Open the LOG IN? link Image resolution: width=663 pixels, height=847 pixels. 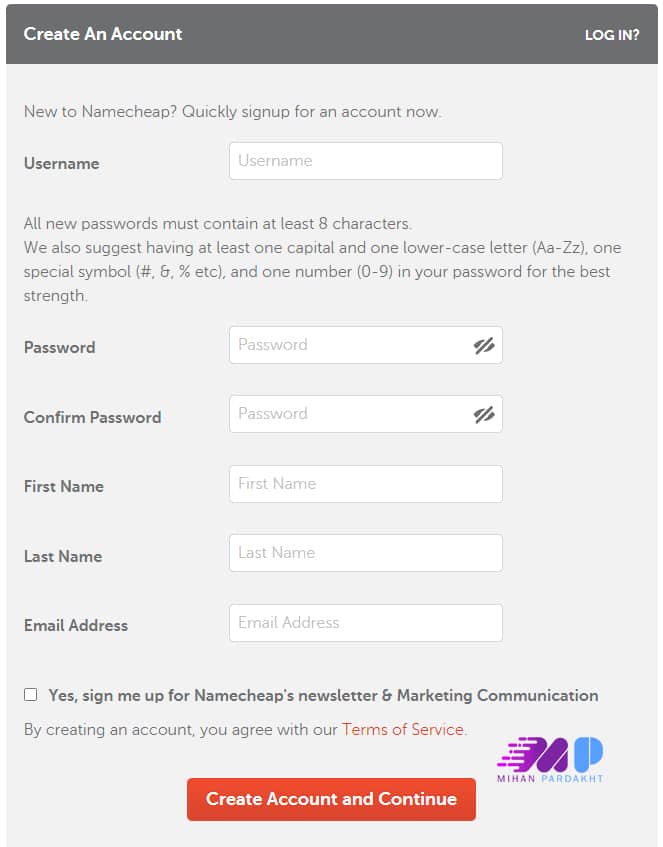611,34
